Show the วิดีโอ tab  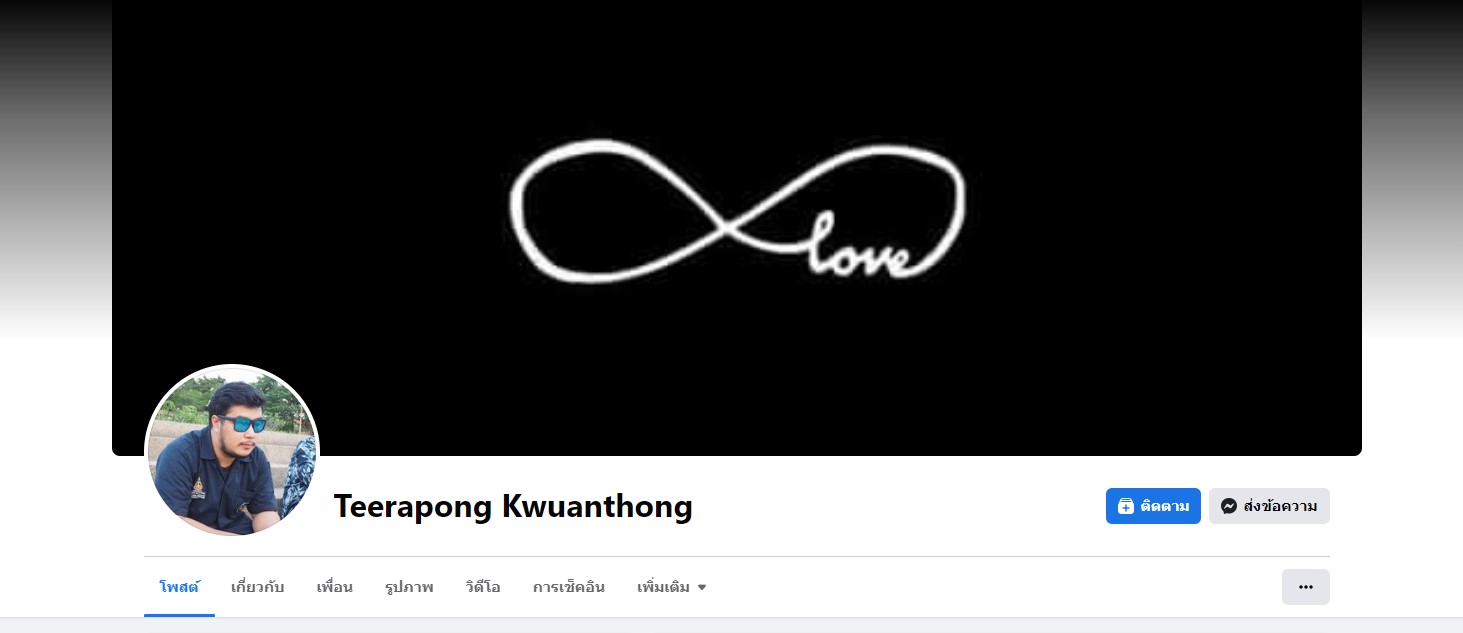pyautogui.click(x=483, y=587)
